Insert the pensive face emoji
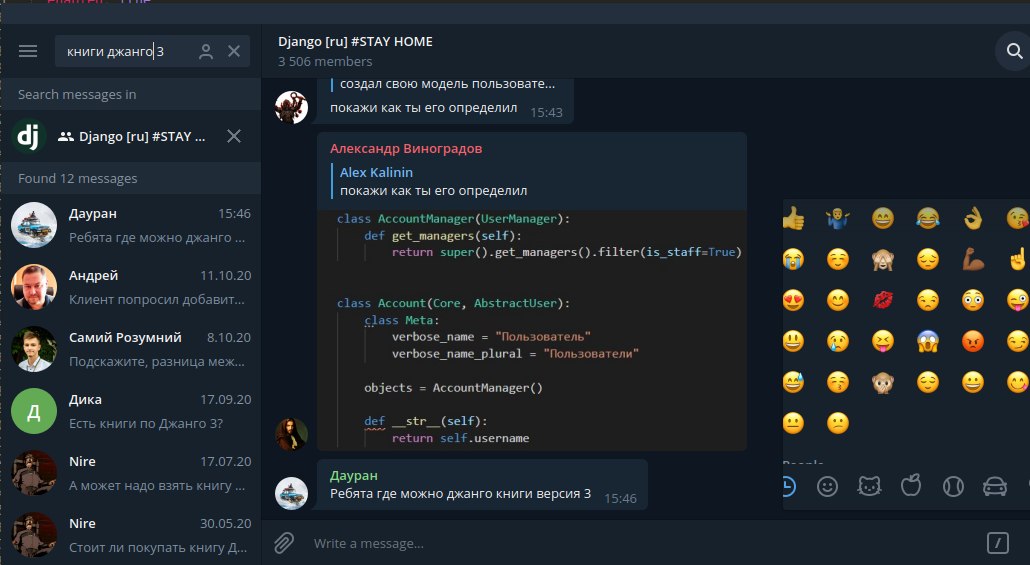This screenshot has width=1030, height=565. [x=928, y=260]
